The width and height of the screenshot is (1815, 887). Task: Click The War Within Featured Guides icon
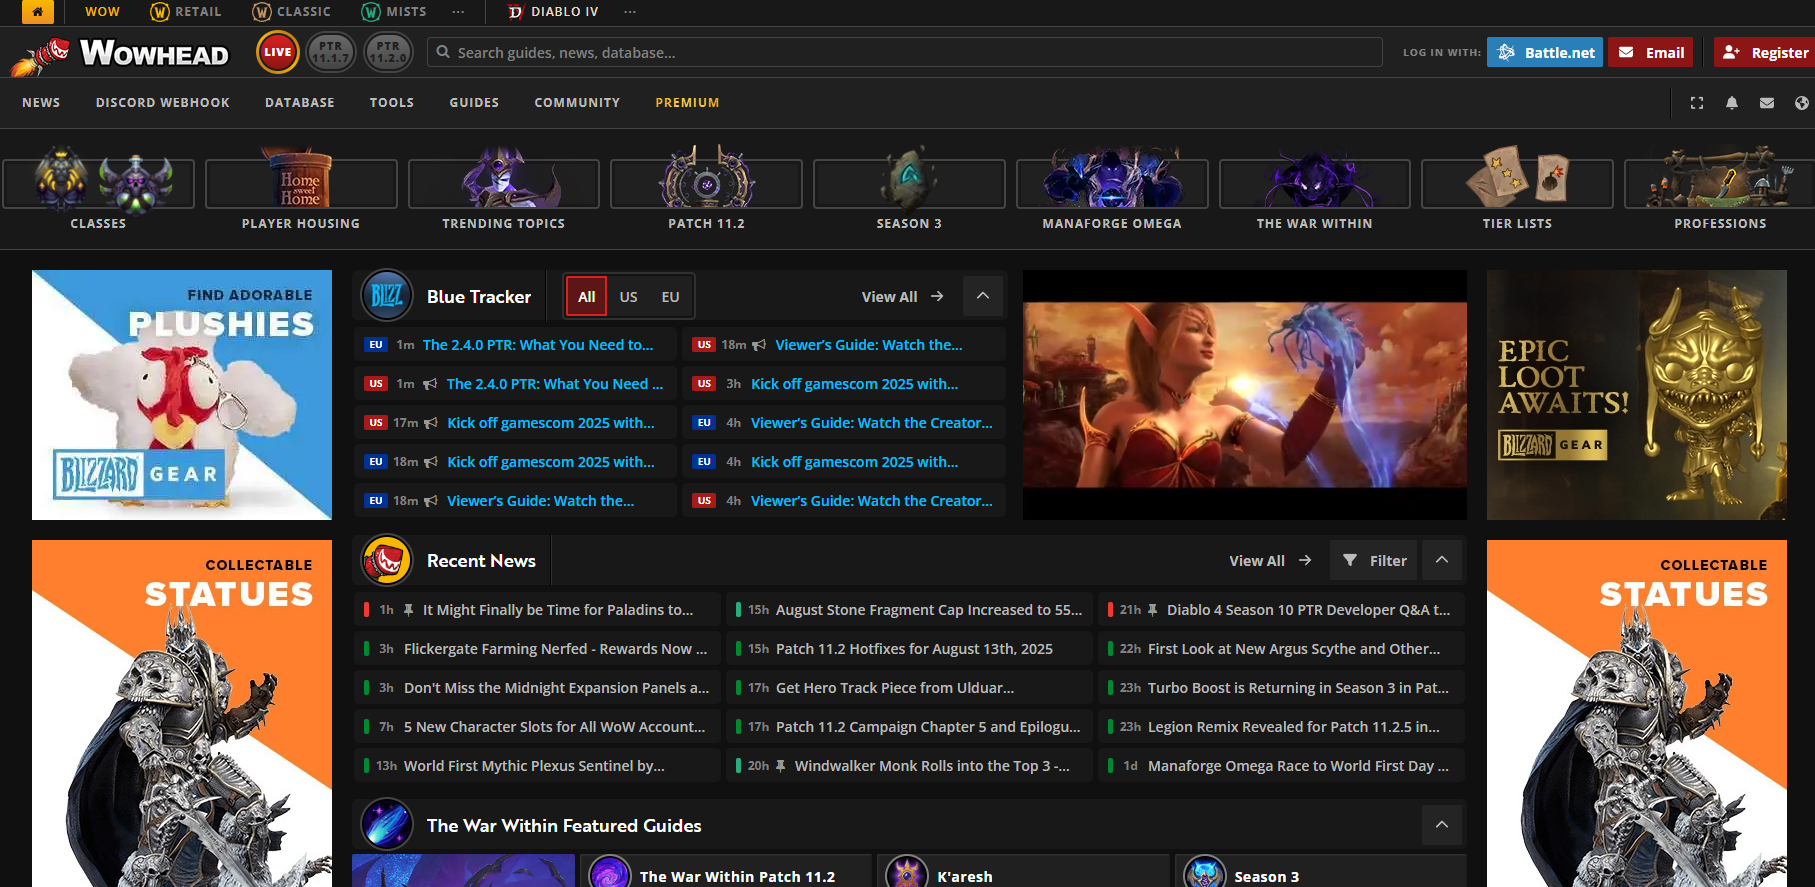pyautogui.click(x=387, y=825)
